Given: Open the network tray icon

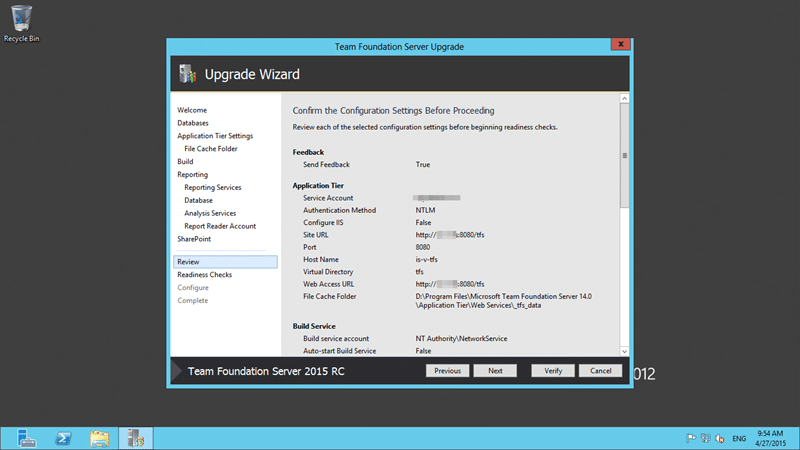Looking at the screenshot, I should [706, 438].
